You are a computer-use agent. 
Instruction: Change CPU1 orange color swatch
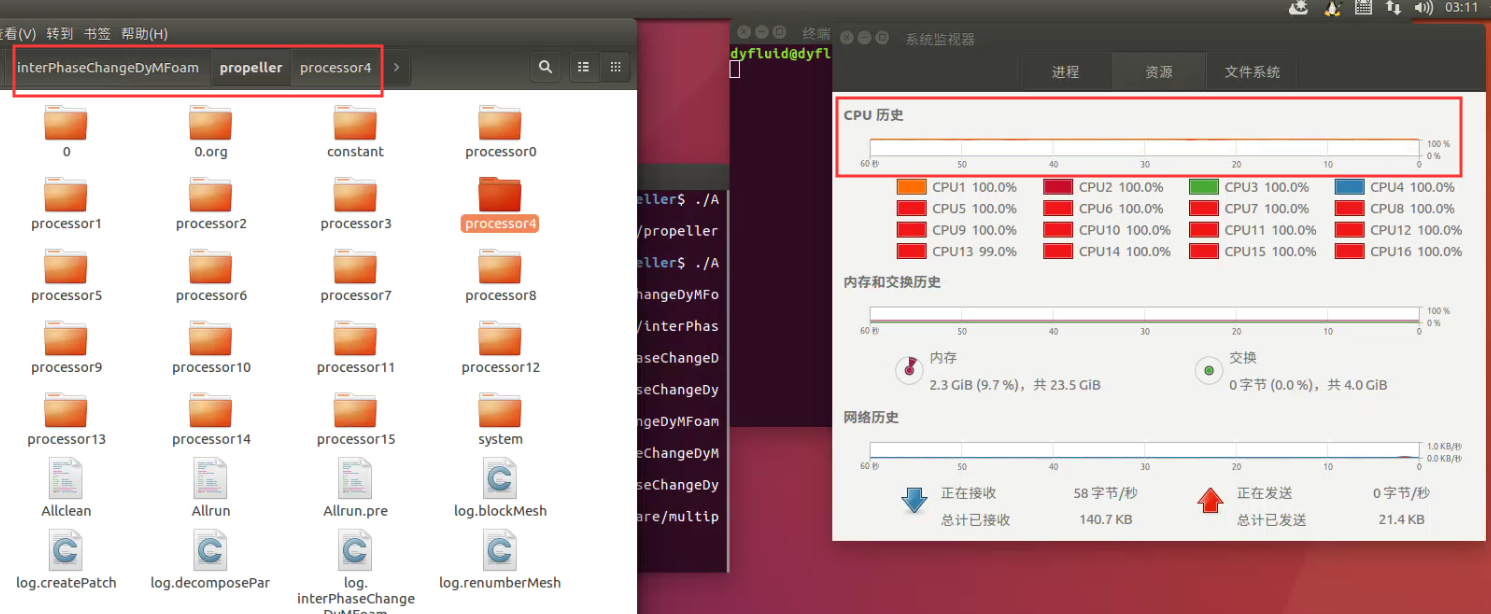click(x=912, y=187)
